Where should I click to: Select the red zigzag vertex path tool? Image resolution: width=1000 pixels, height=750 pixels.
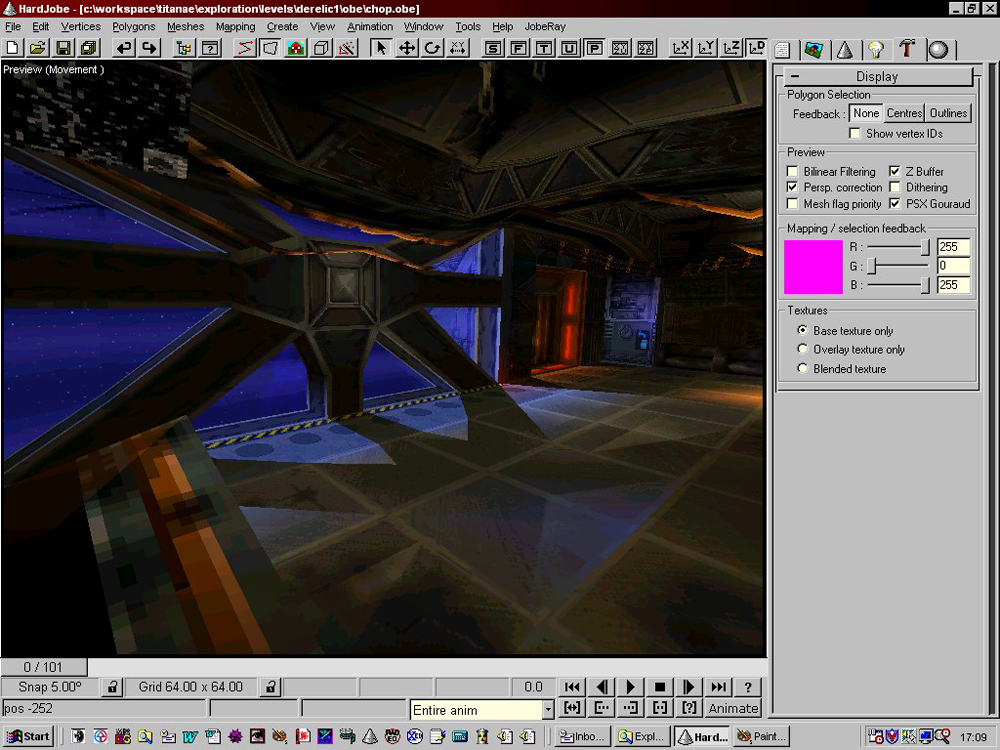pos(246,48)
